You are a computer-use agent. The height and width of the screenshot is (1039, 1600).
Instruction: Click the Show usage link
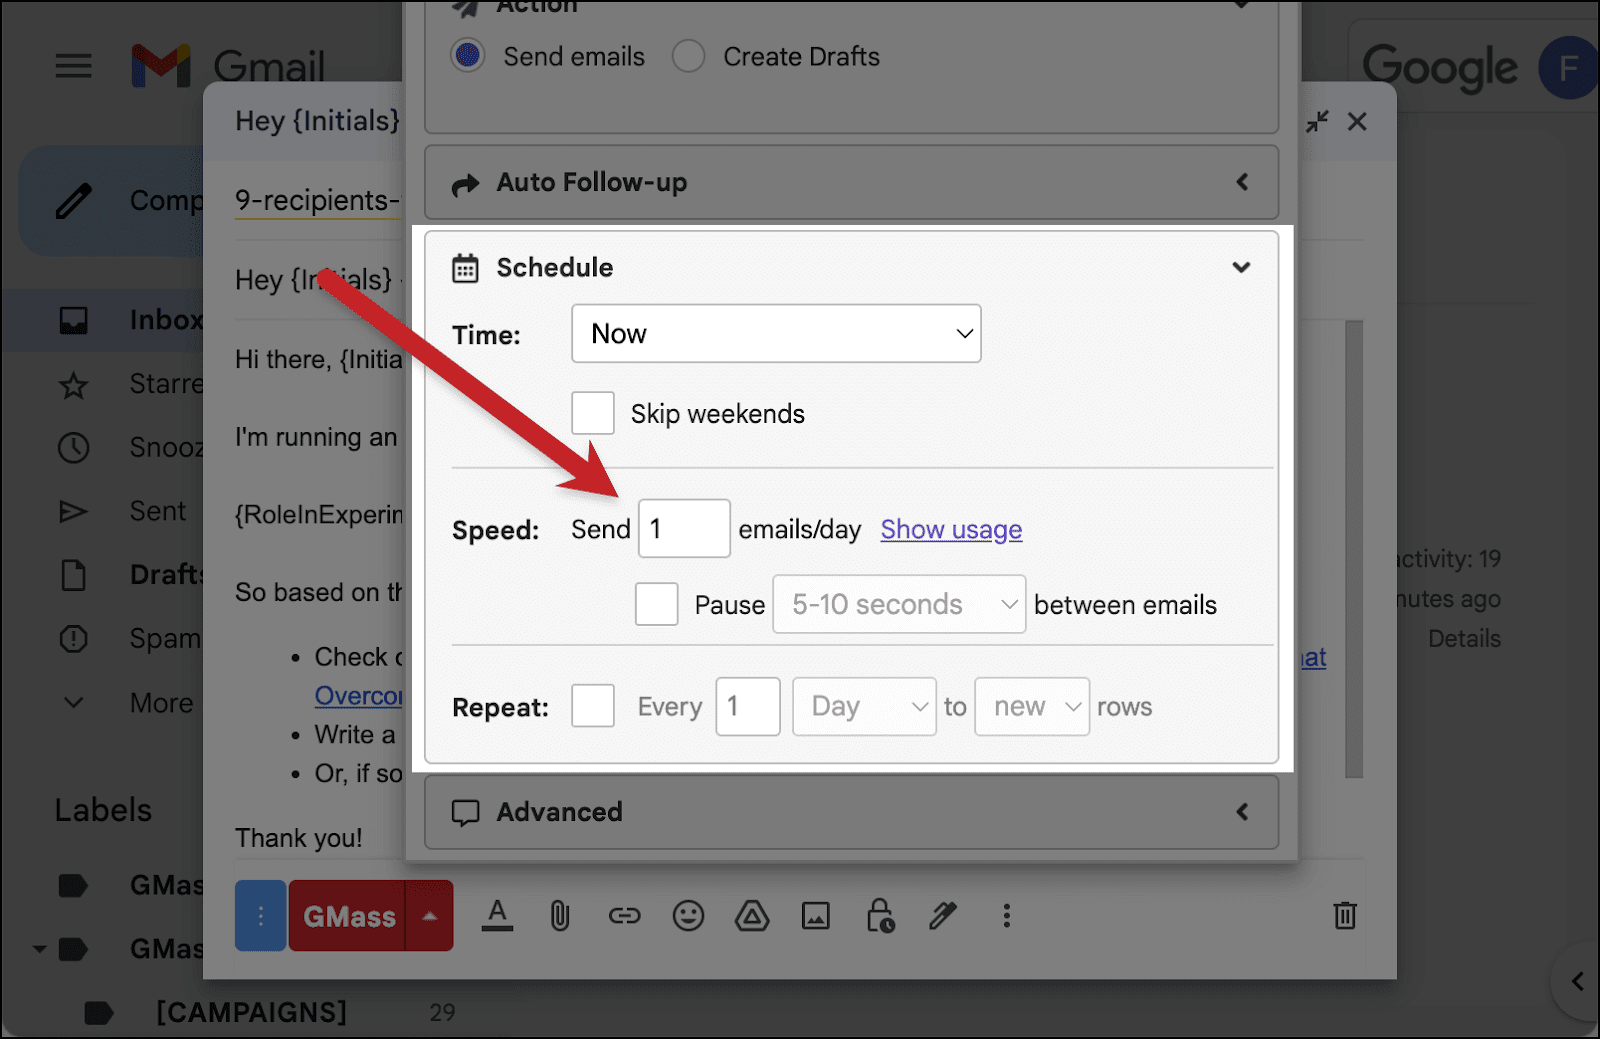[x=951, y=529]
